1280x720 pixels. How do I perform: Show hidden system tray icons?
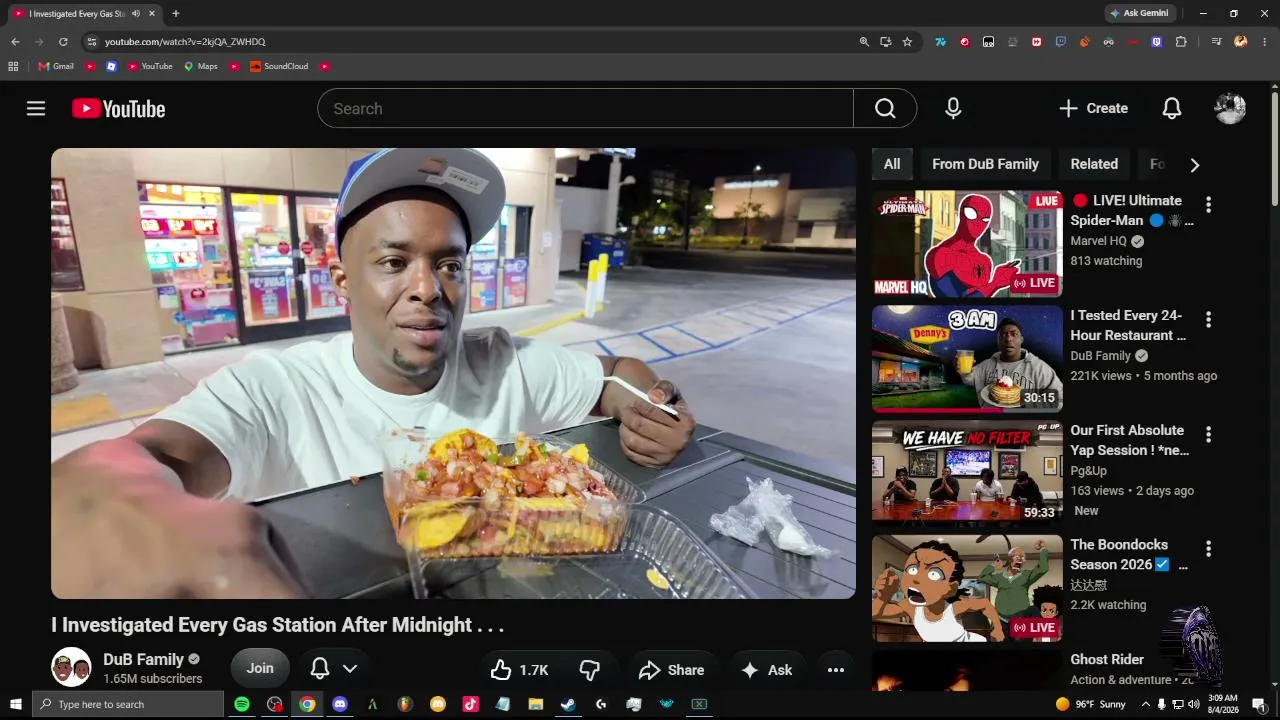1146,704
